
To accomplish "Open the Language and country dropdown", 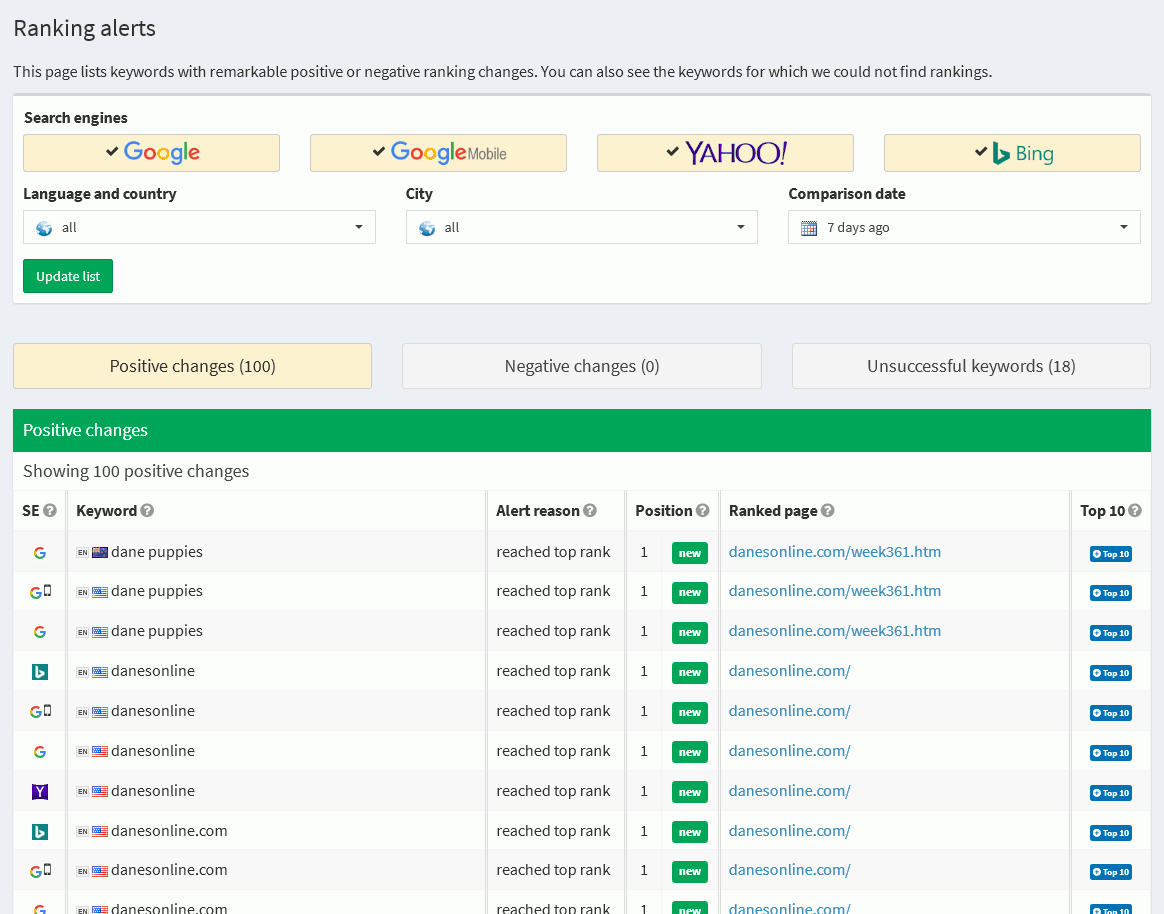I will point(199,227).
